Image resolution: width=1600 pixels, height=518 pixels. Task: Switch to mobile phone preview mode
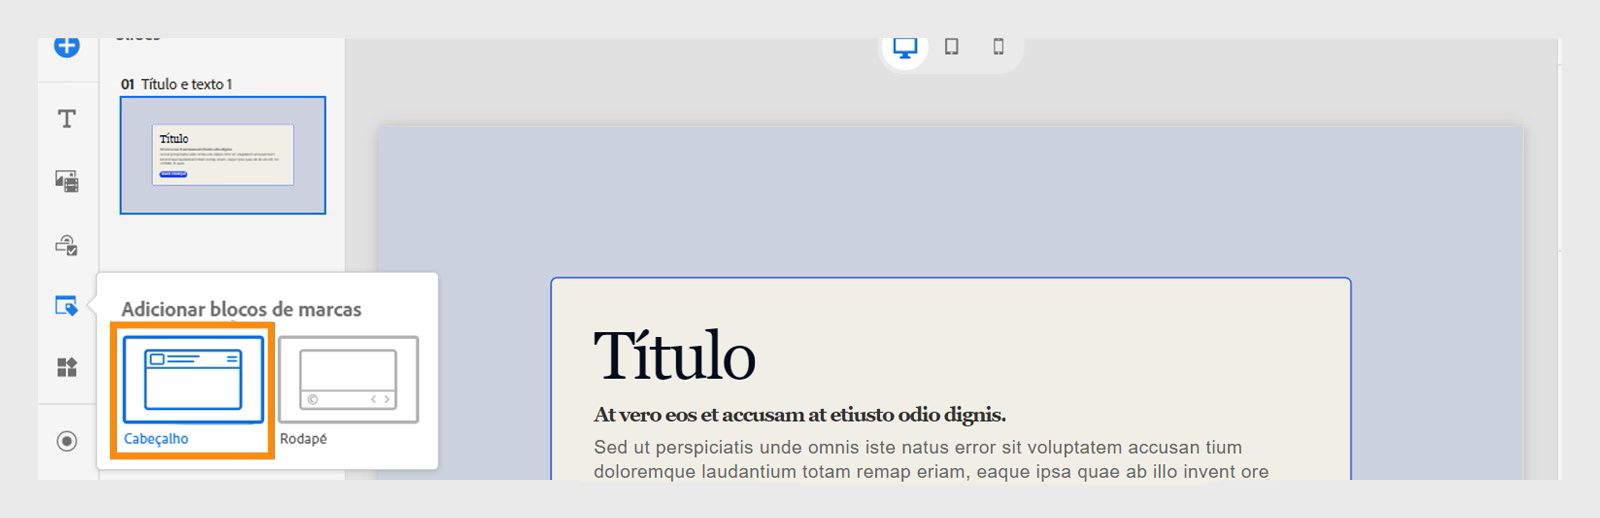[x=998, y=46]
